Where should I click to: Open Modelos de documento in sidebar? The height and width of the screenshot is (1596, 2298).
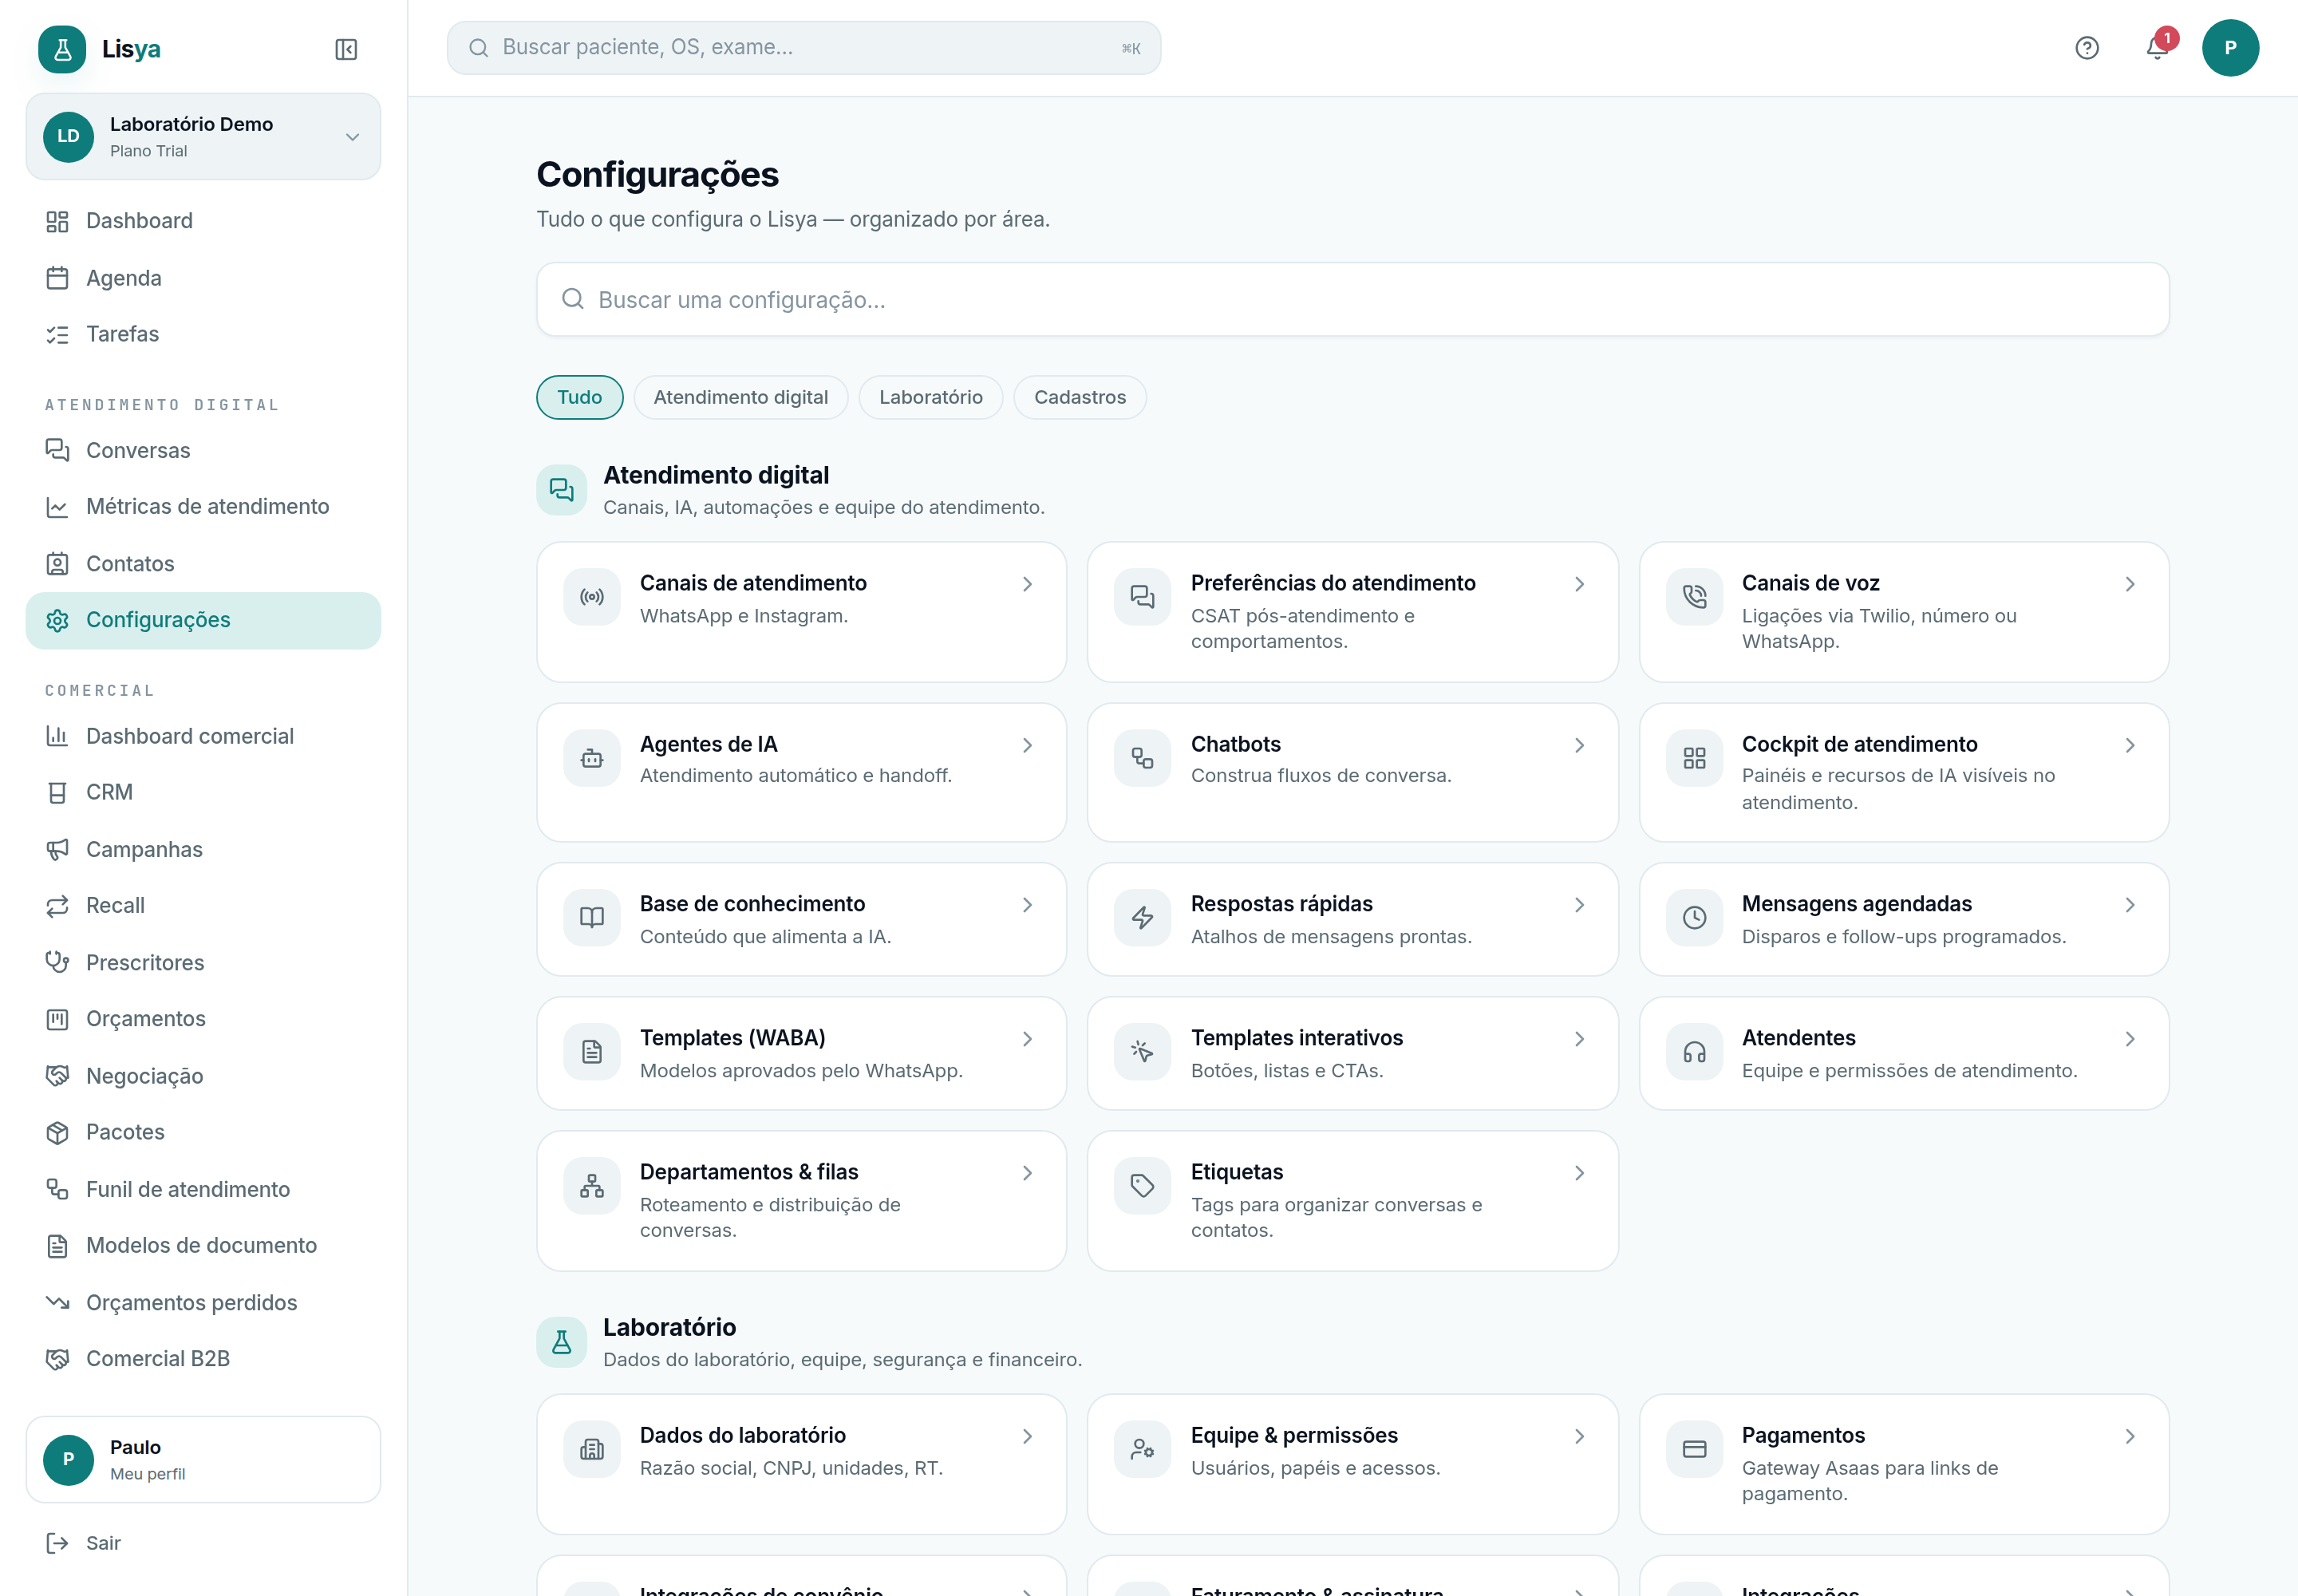coord(203,1246)
